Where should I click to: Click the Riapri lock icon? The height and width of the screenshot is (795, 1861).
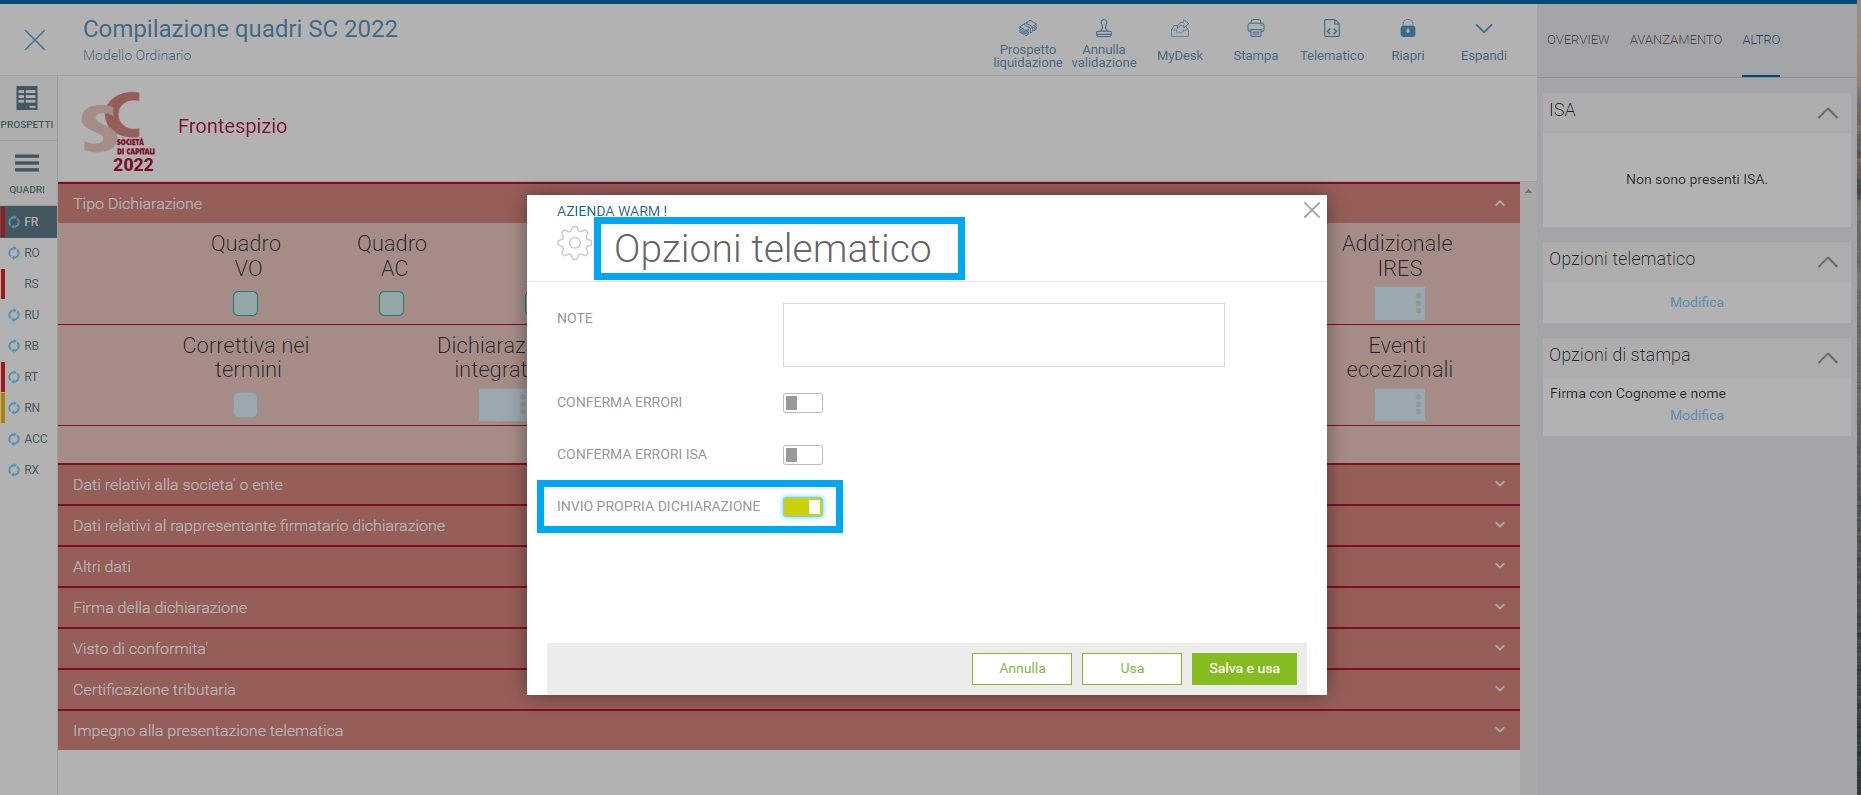[x=1408, y=29]
